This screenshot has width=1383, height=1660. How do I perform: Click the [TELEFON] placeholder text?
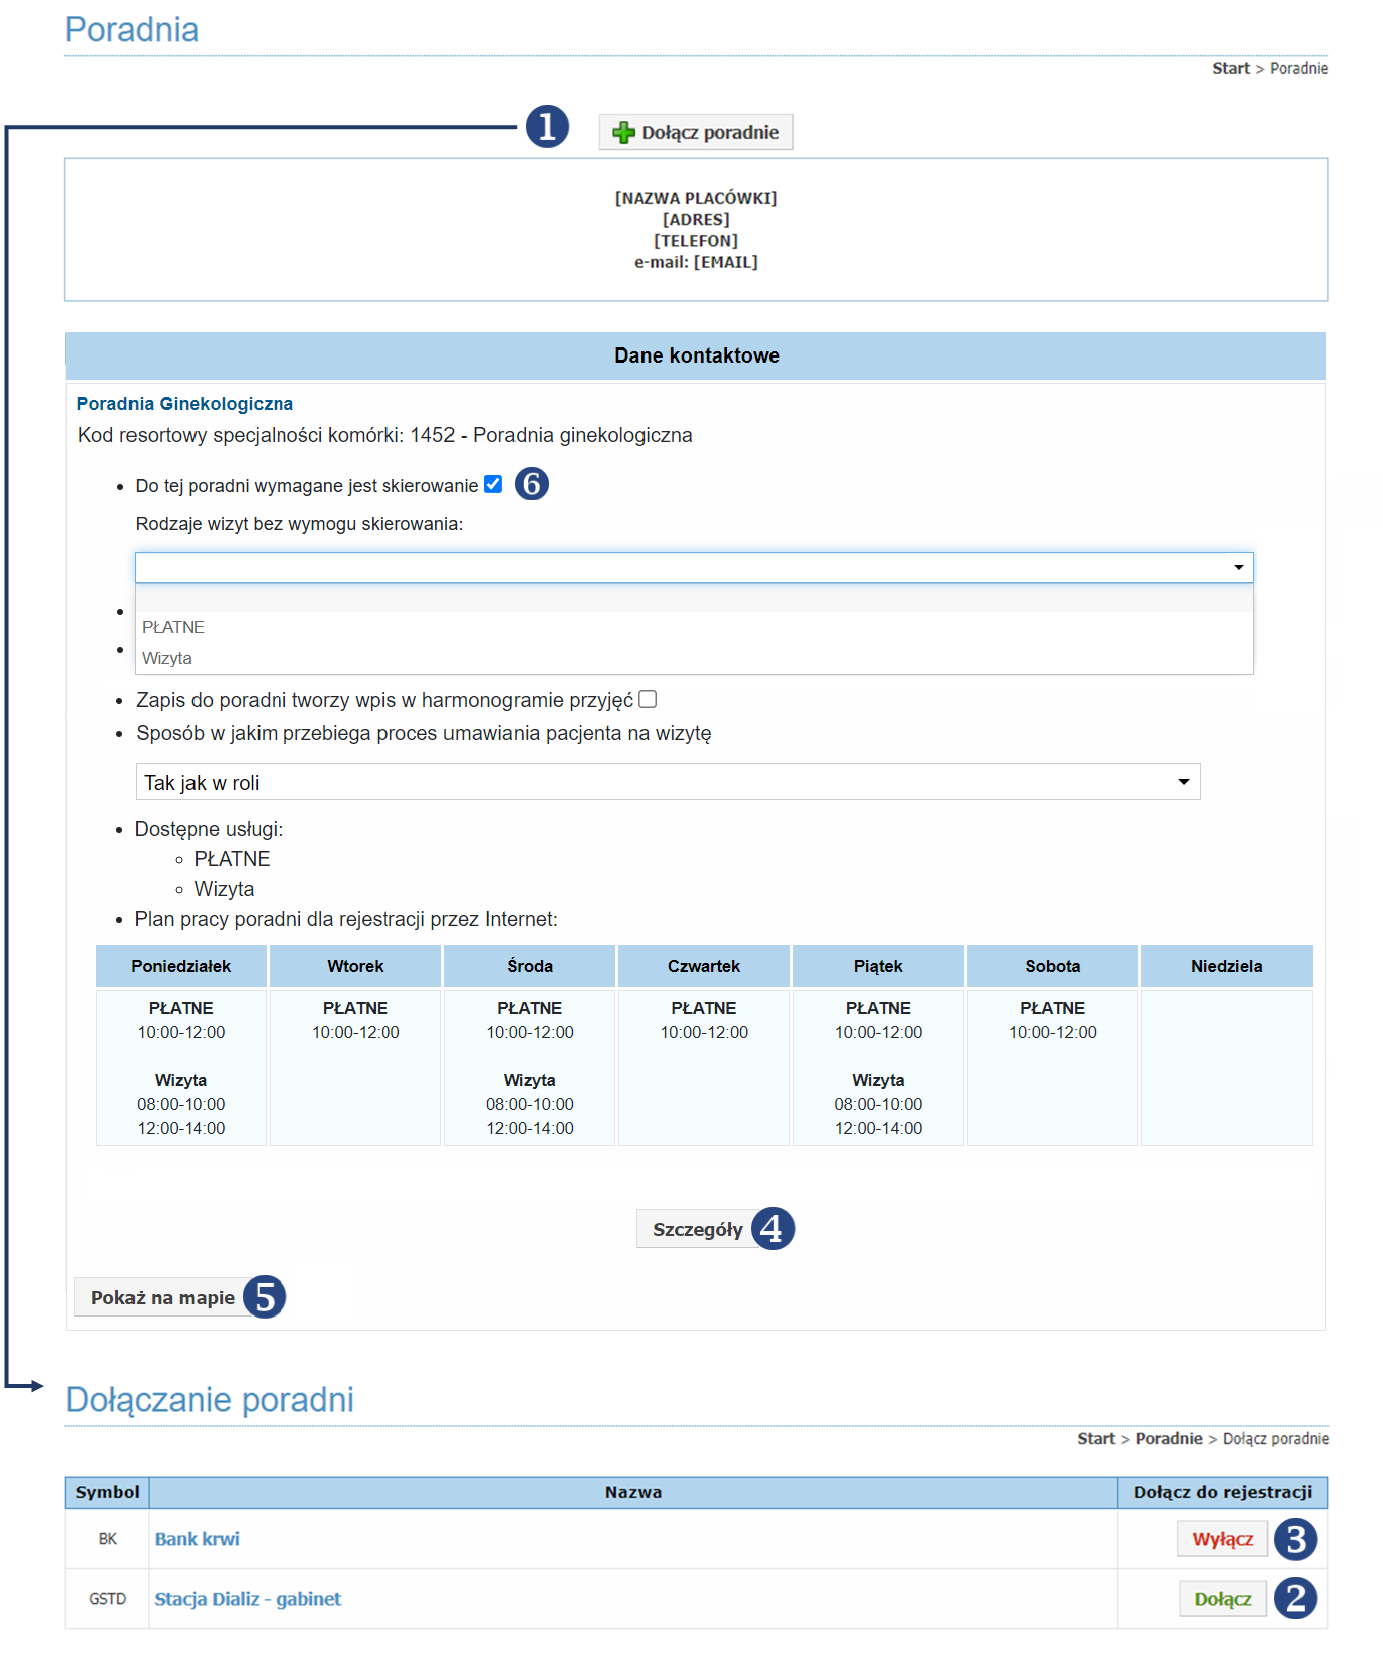(696, 241)
